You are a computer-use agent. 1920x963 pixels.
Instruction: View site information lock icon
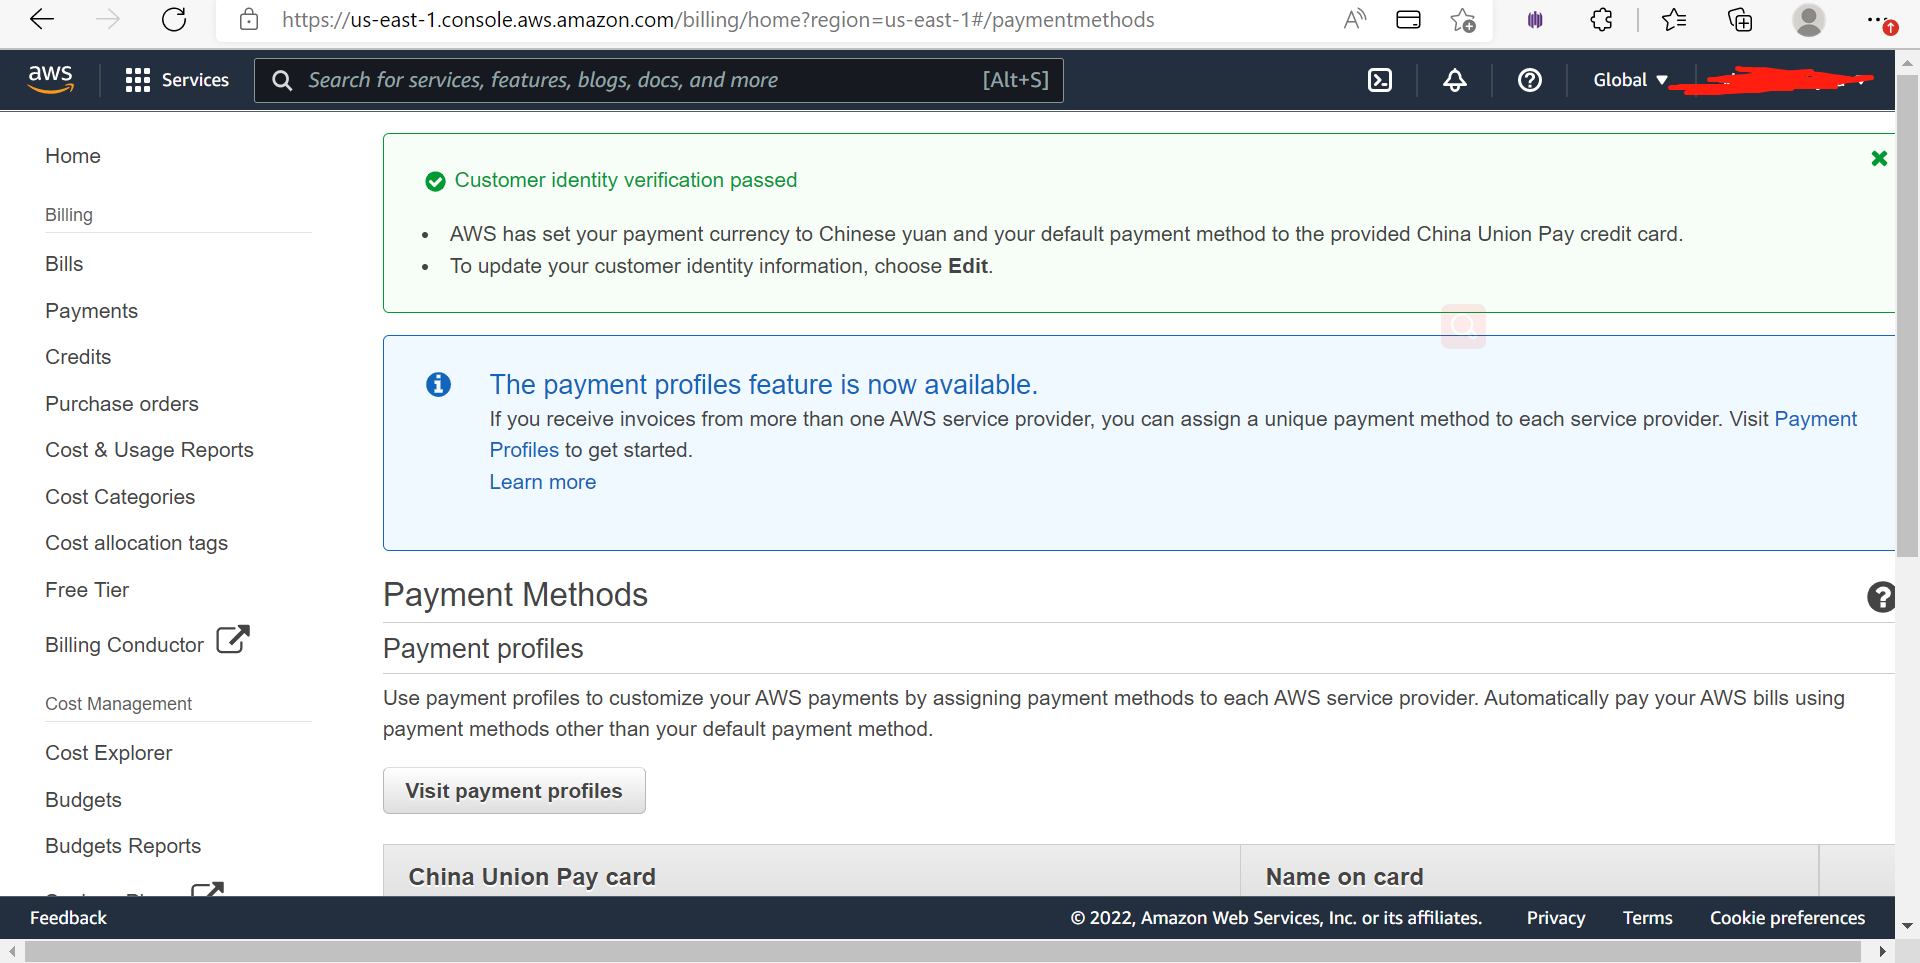[249, 19]
